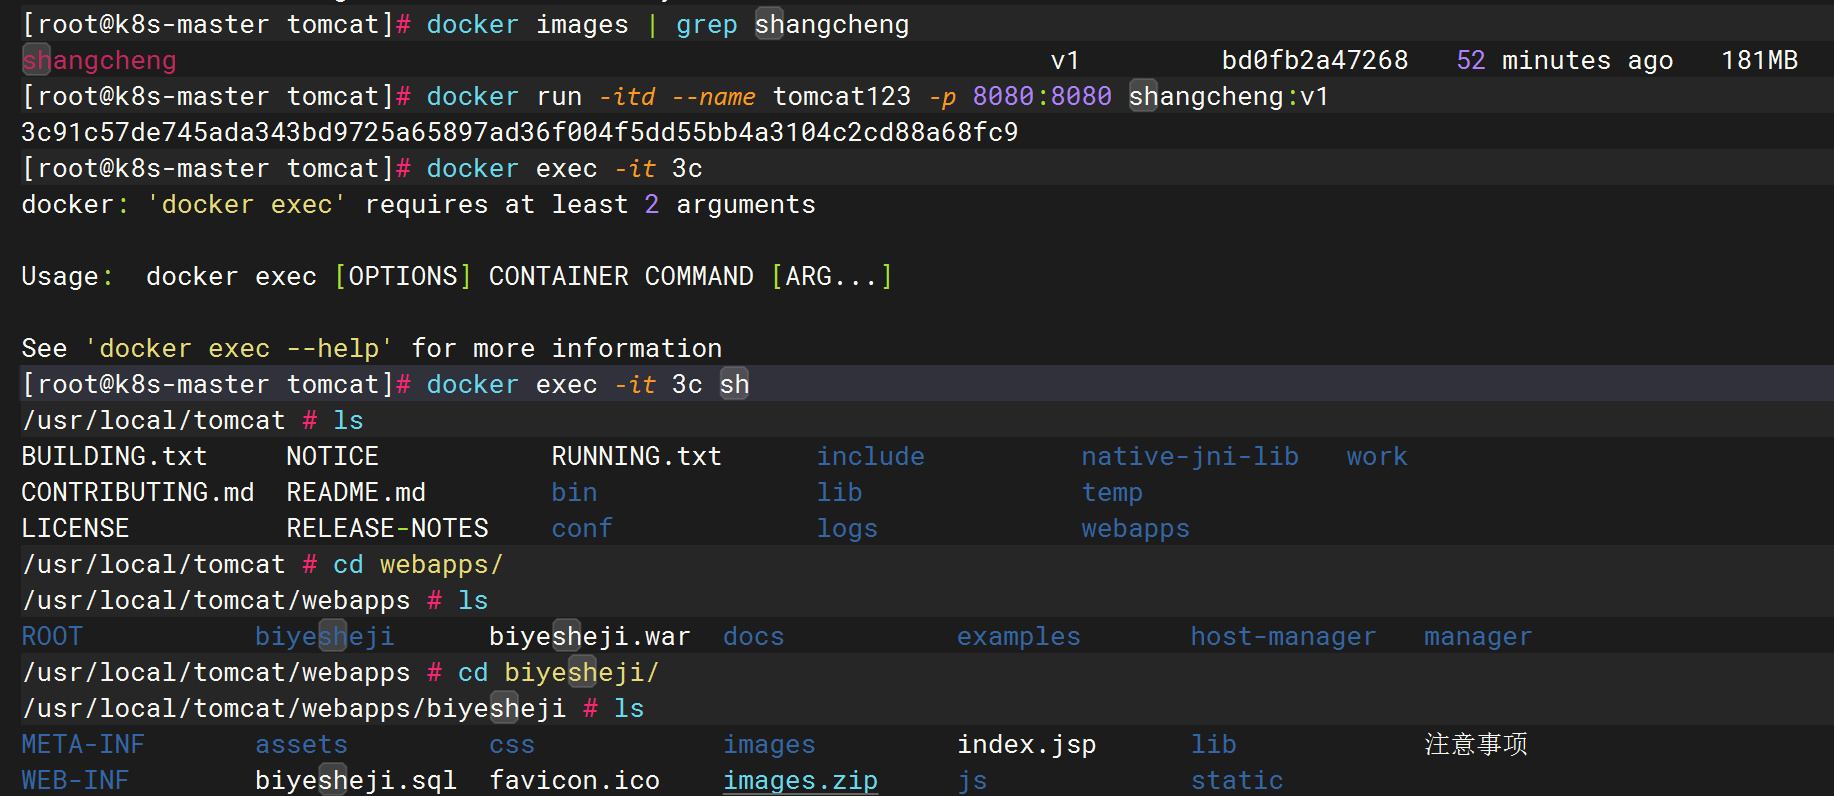The image size is (1834, 796).
Task: Click the container name tomcat123
Action: click(842, 97)
